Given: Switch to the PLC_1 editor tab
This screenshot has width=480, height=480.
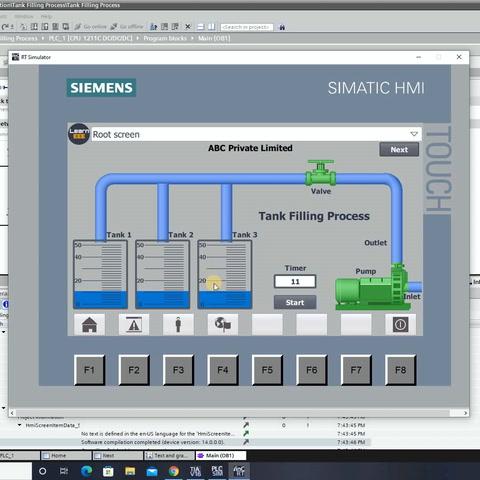Looking at the screenshot, I should click(x=19, y=455).
